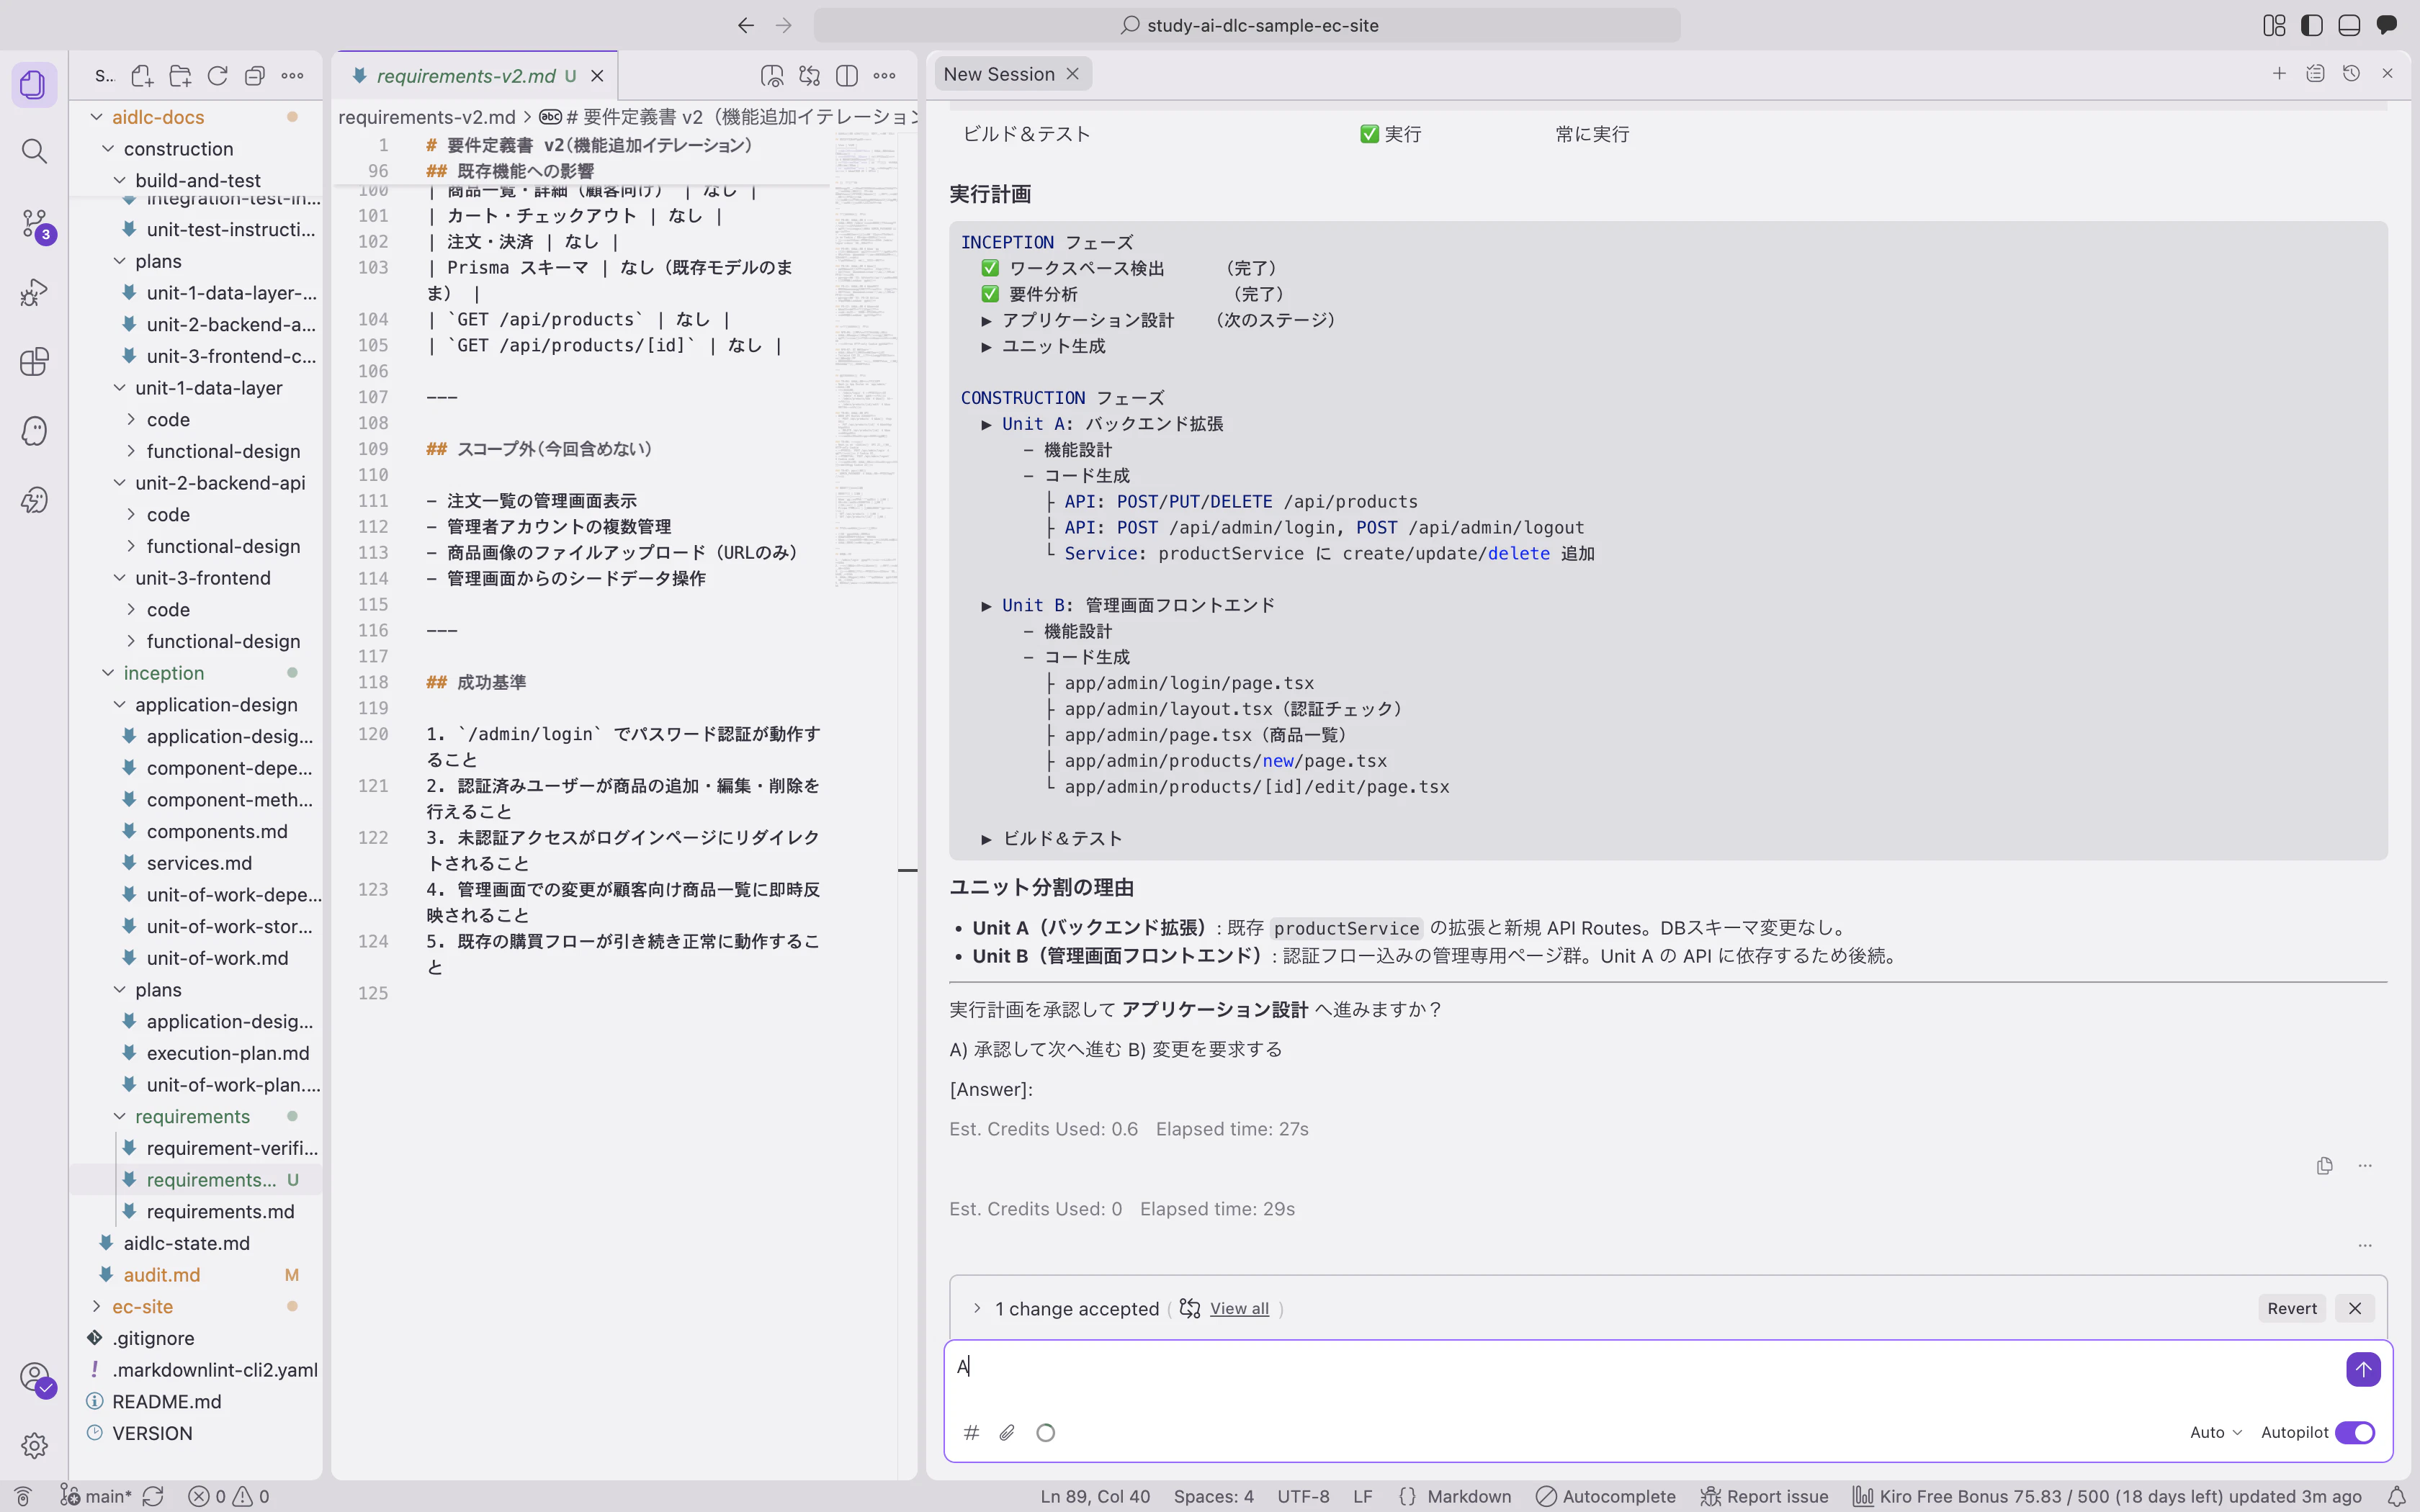This screenshot has height=1512, width=2420.
Task: Open the Auto model dropdown
Action: click(2215, 1432)
